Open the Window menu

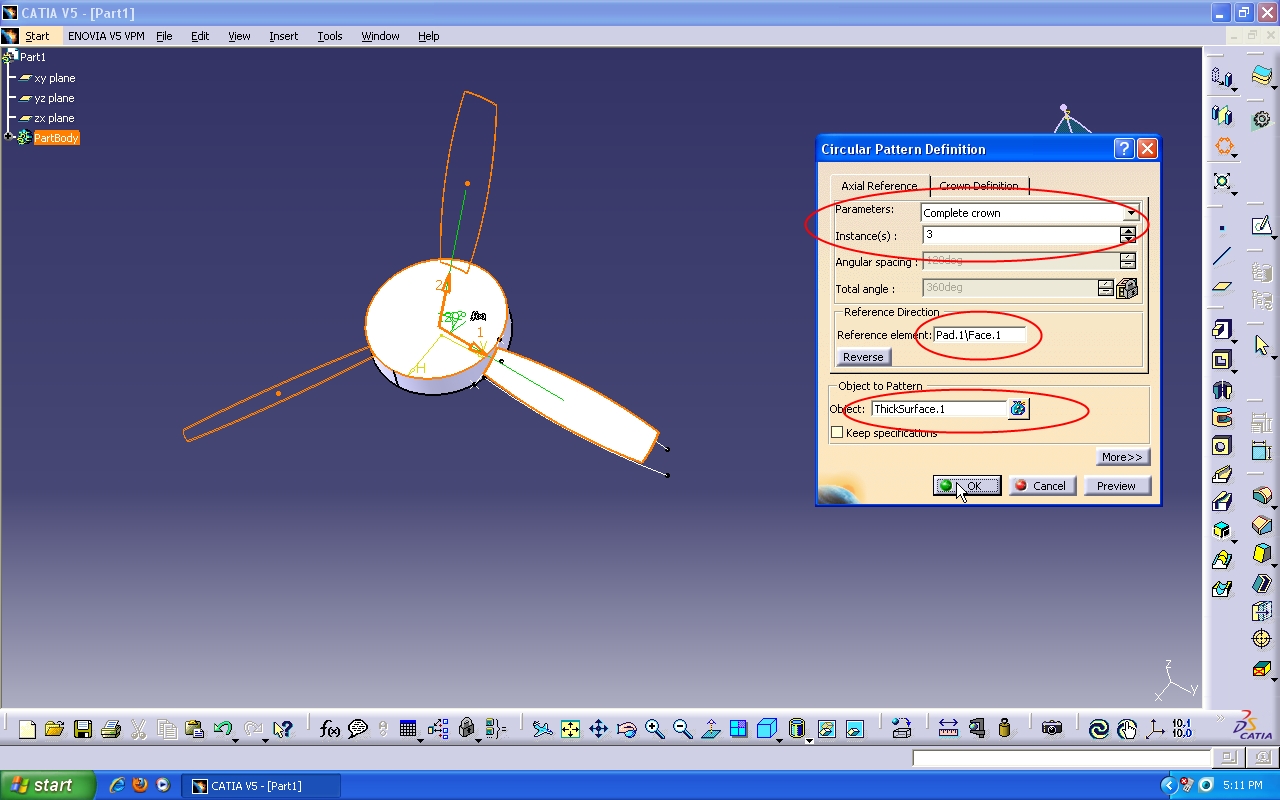click(x=380, y=36)
